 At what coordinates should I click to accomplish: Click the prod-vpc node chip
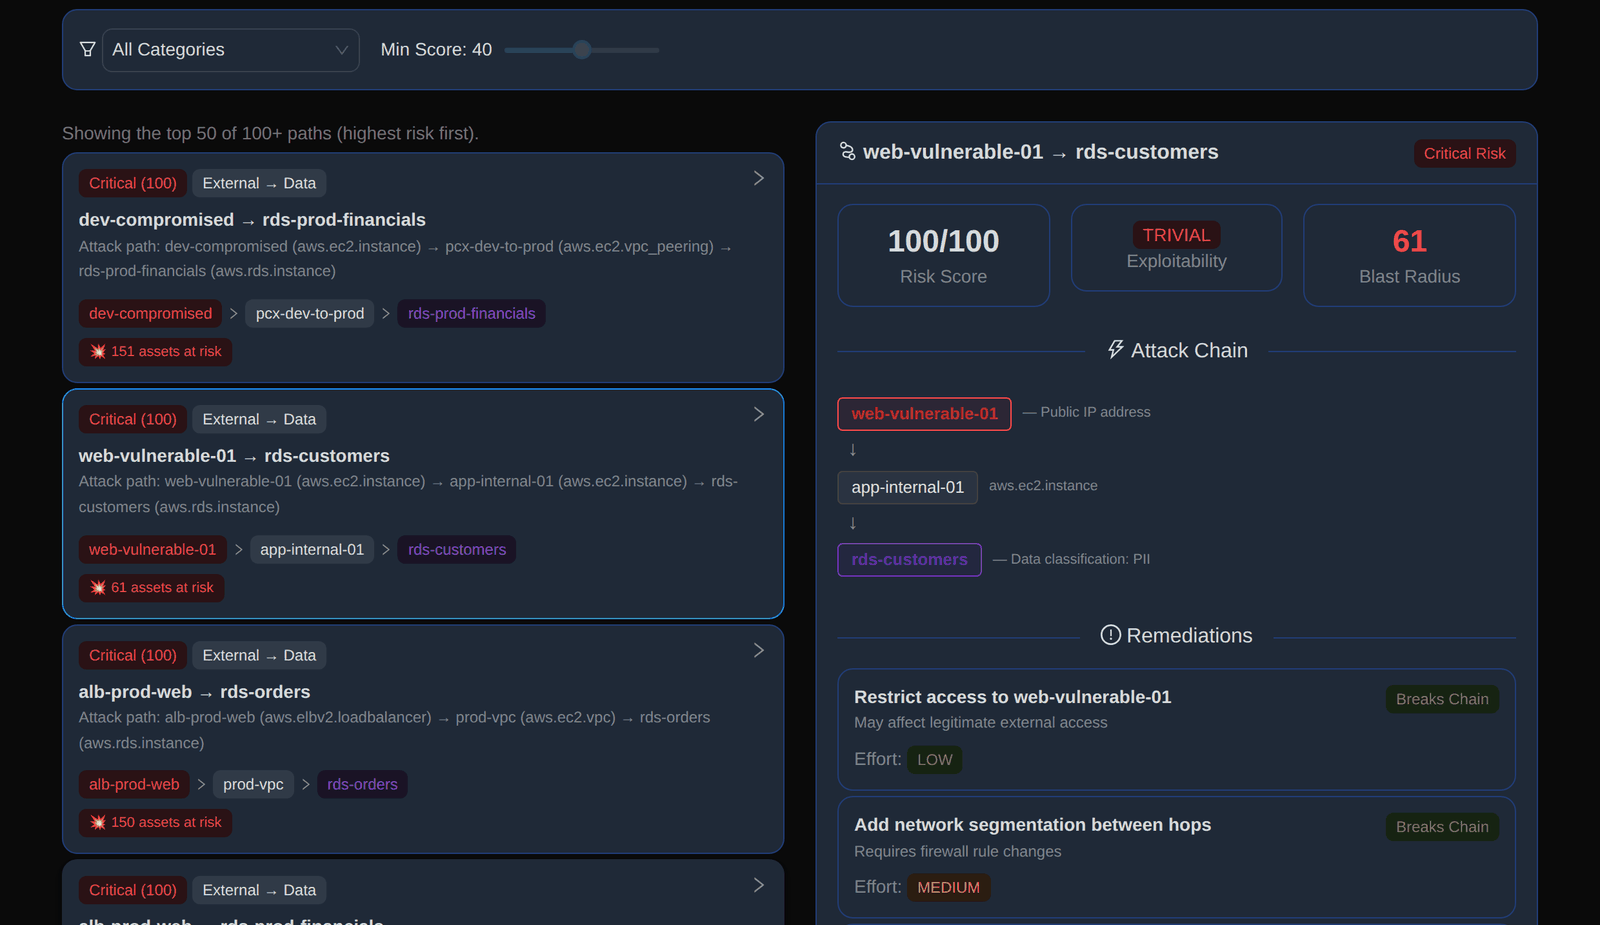(x=254, y=785)
